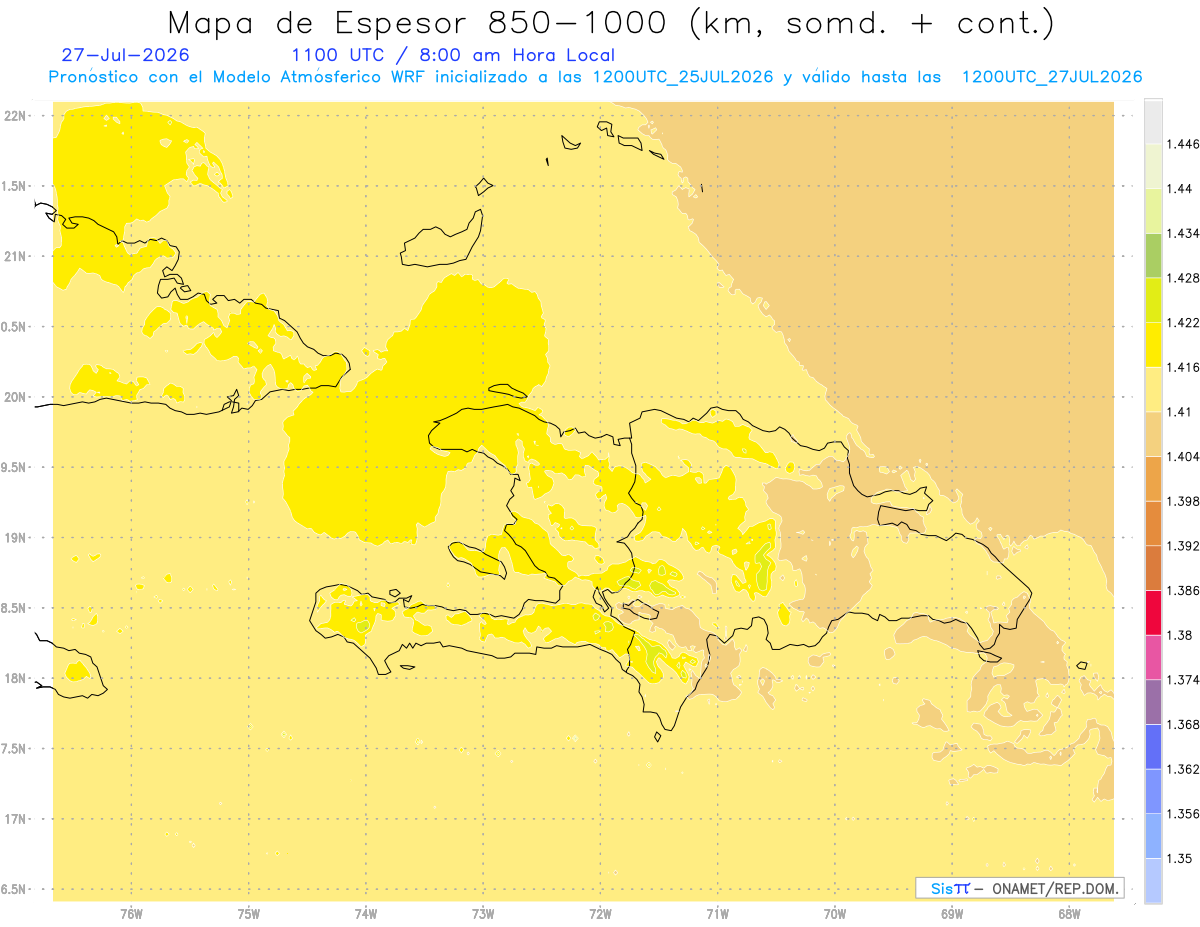
Task: Click the '75W' longitude label
Action: [249, 914]
